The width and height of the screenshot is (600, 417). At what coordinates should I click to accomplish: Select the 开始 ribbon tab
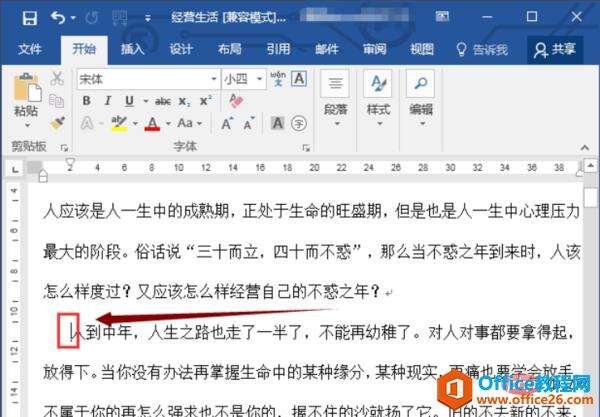(x=84, y=49)
